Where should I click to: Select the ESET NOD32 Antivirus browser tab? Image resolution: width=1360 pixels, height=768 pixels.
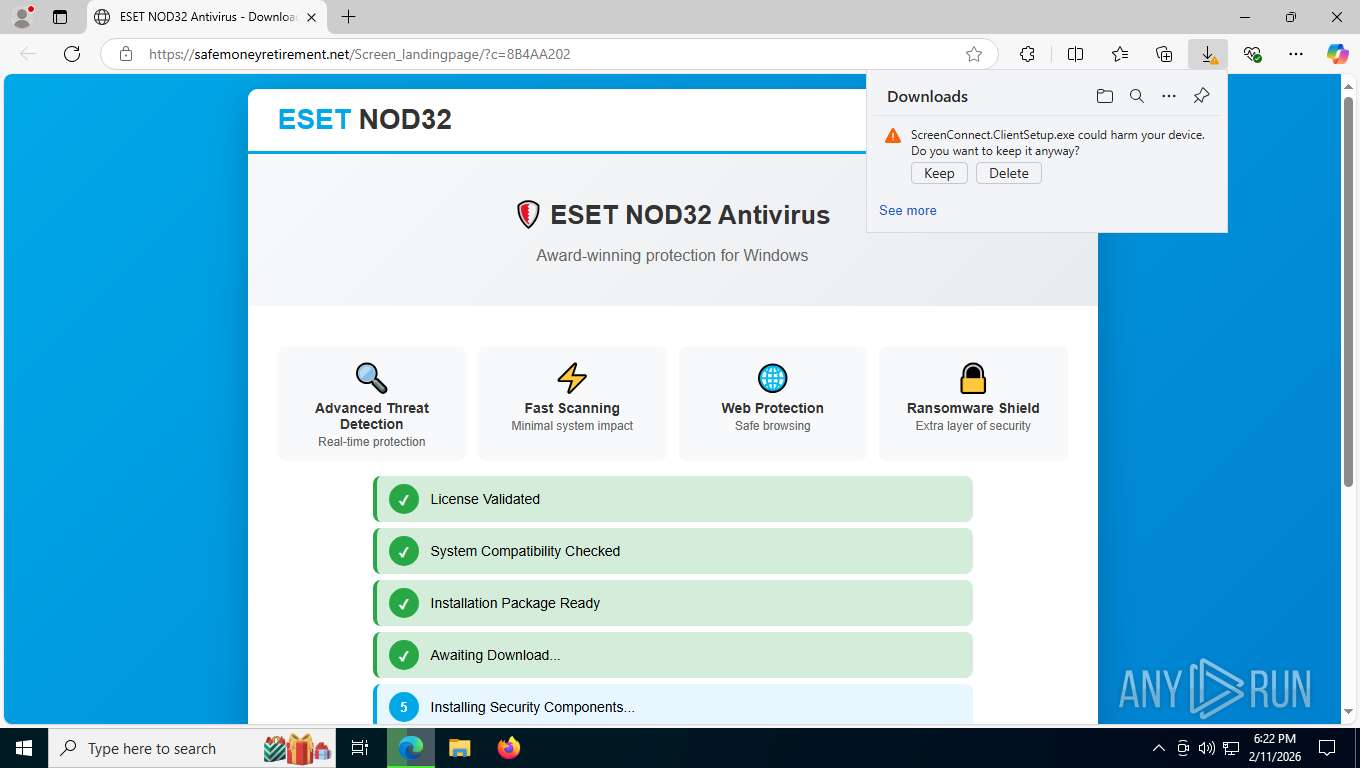point(206,17)
